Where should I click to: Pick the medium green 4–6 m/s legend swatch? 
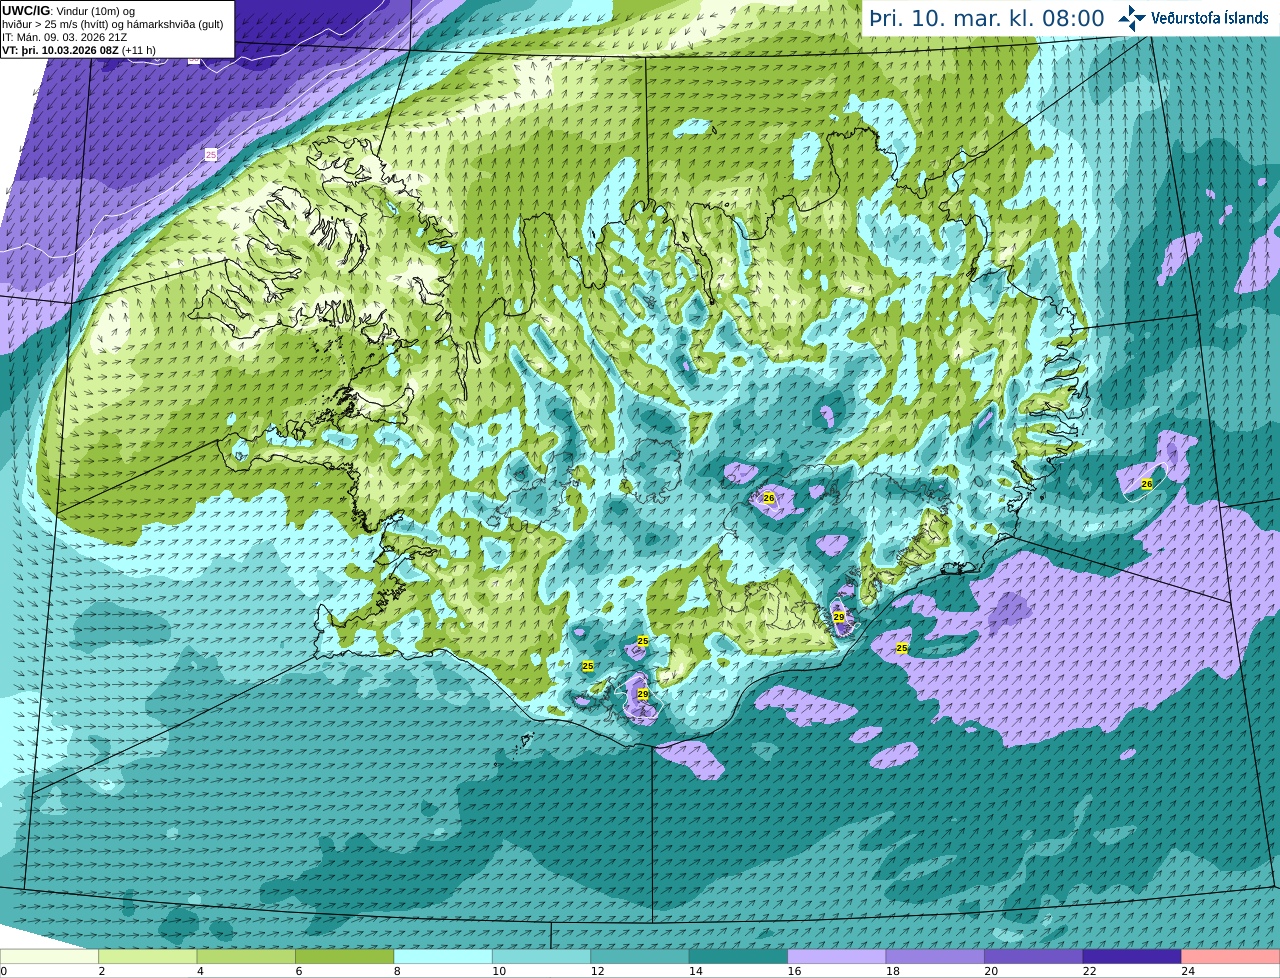tap(246, 956)
